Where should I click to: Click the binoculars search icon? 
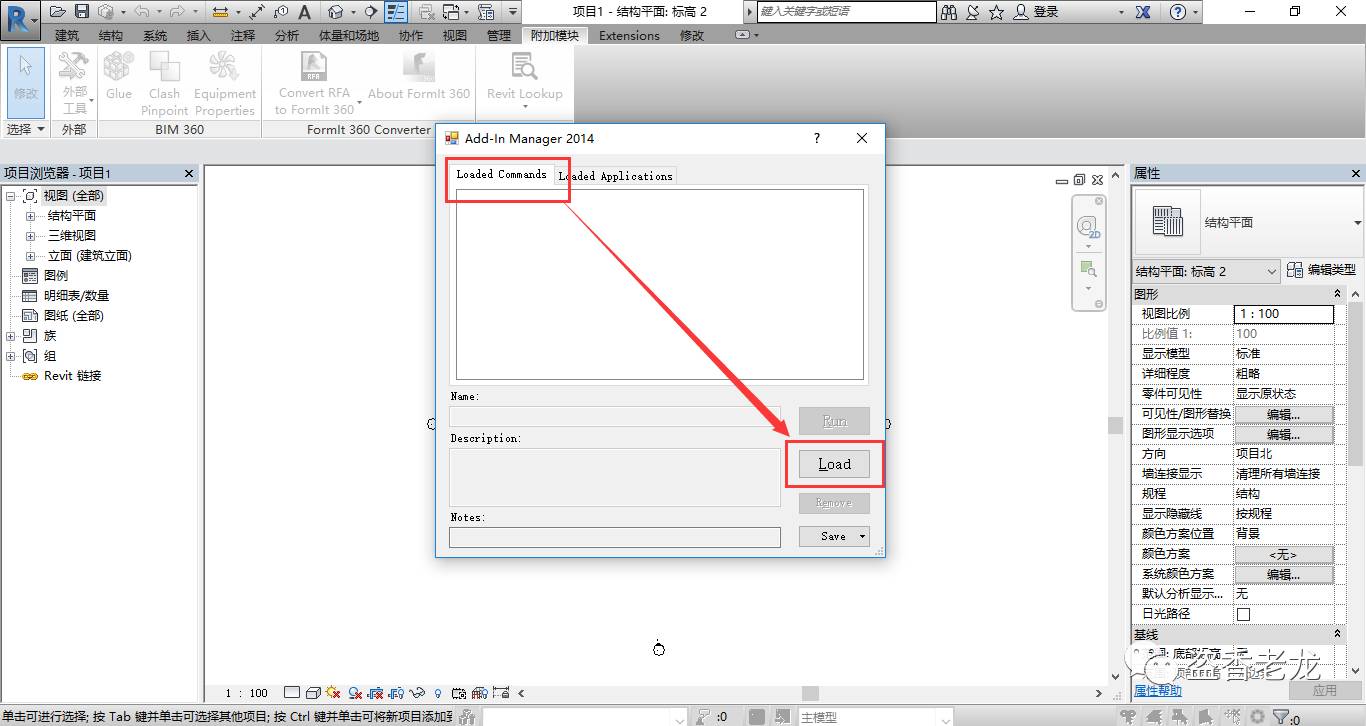[x=948, y=12]
